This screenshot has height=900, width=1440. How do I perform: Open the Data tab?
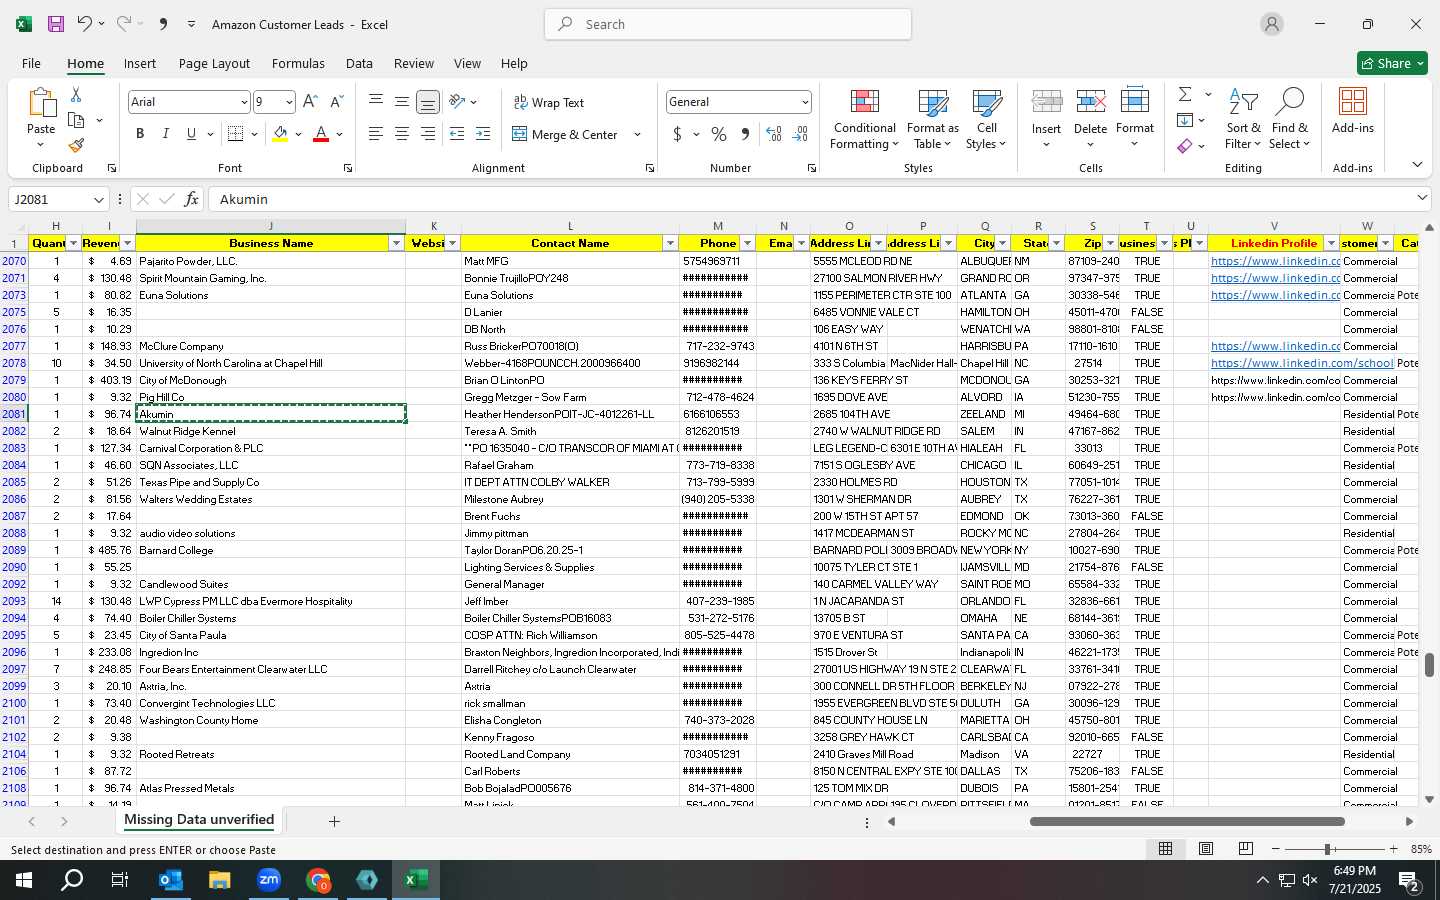pos(359,63)
